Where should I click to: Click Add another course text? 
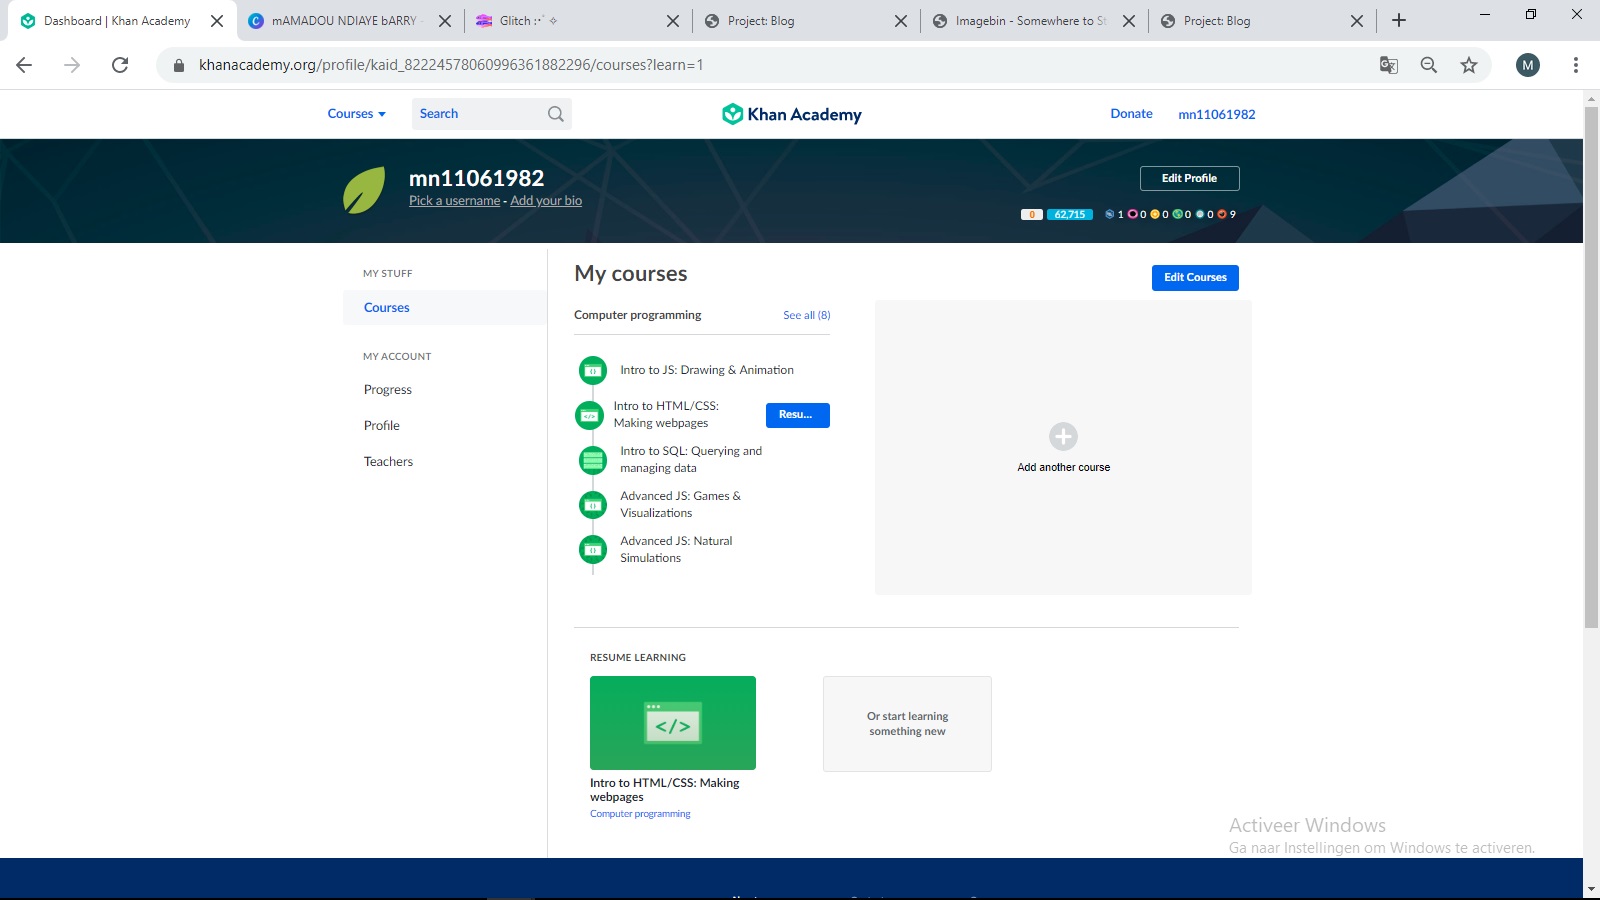click(1063, 467)
